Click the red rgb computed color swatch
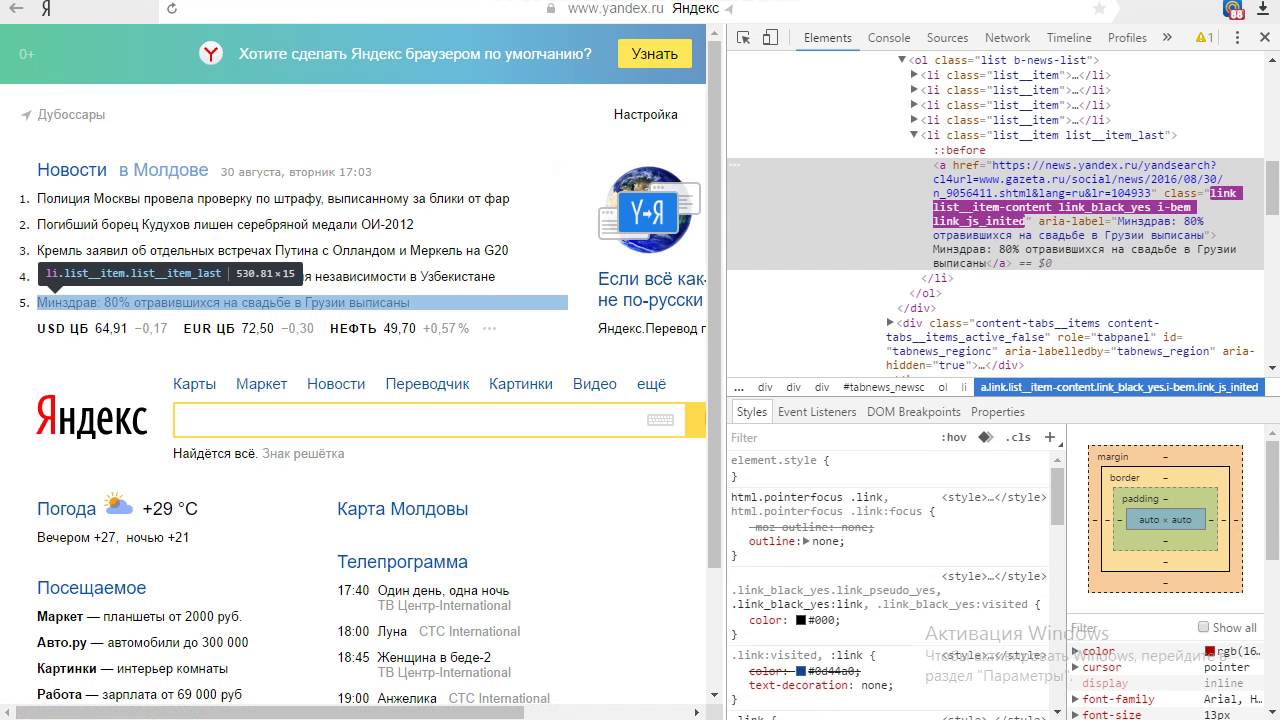 1210,652
